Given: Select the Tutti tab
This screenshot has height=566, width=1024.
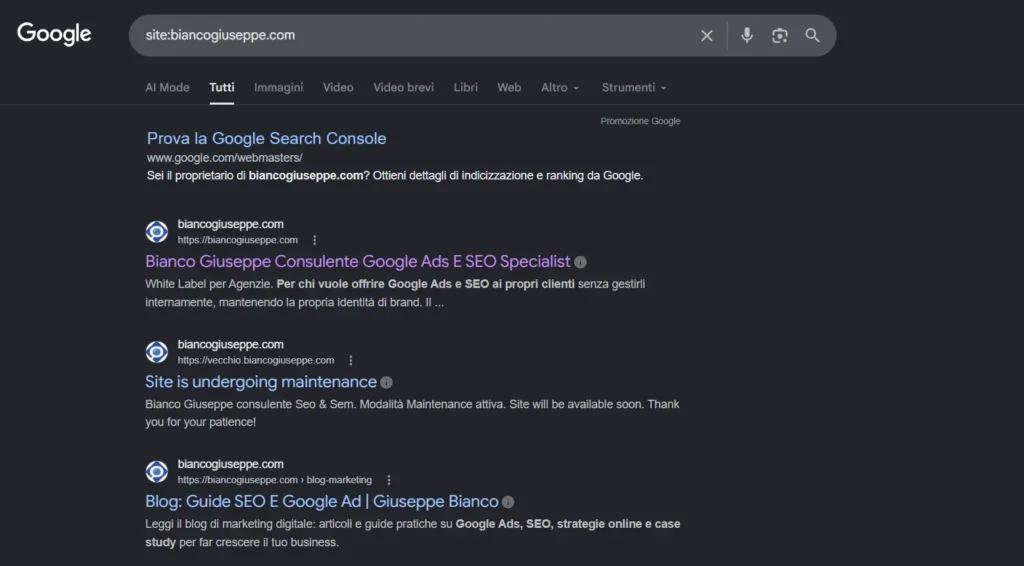Looking at the screenshot, I should pyautogui.click(x=221, y=87).
